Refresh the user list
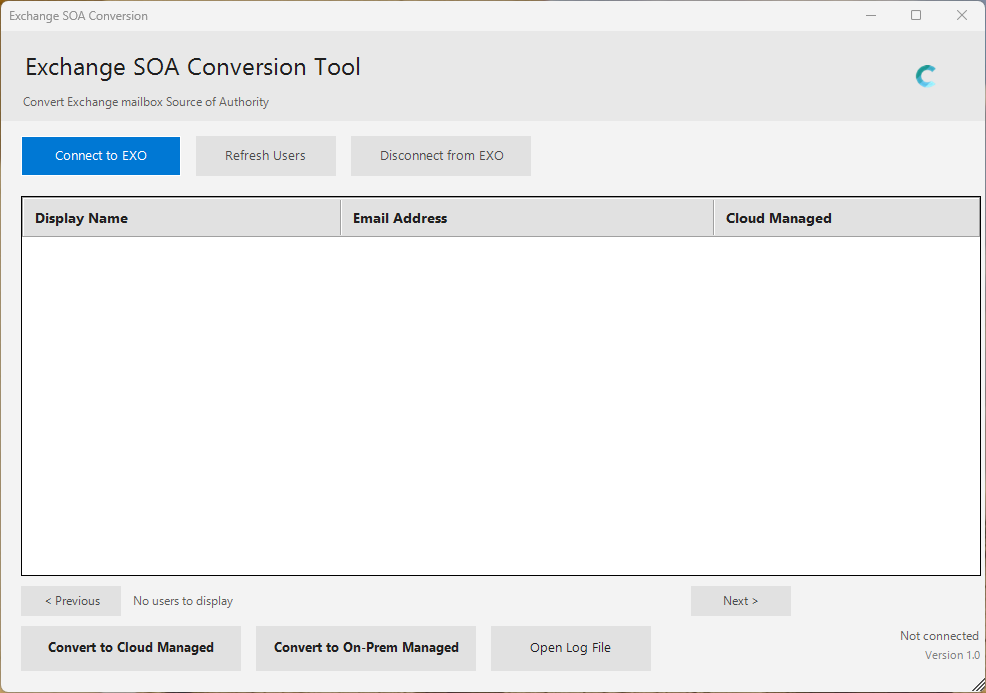The height and width of the screenshot is (693, 986). click(x=265, y=156)
